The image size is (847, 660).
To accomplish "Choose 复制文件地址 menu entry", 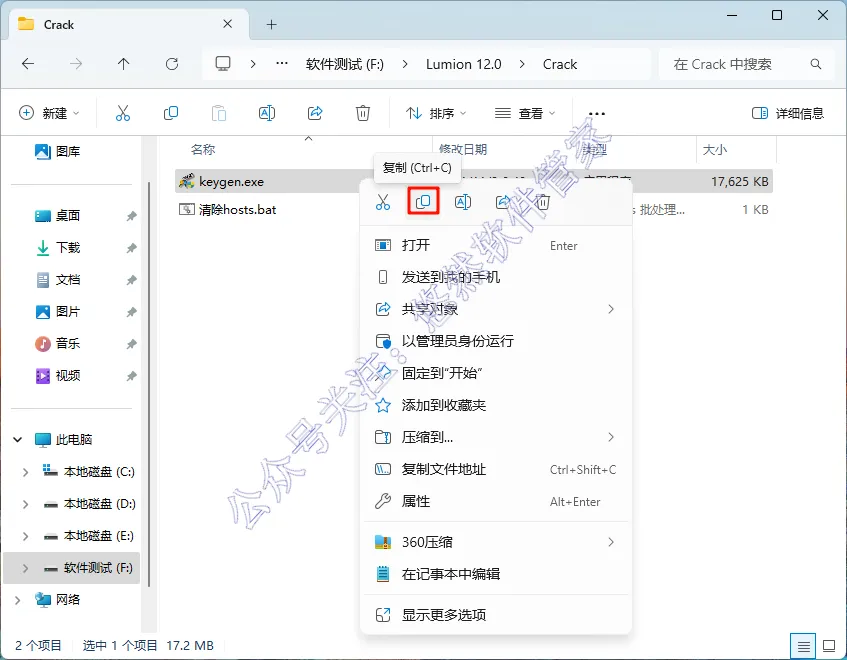I will tap(495, 469).
